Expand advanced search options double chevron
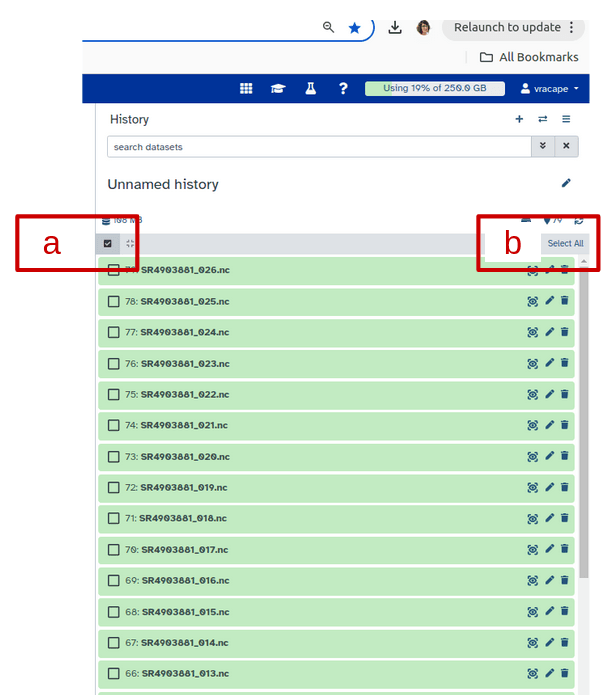 [542, 146]
